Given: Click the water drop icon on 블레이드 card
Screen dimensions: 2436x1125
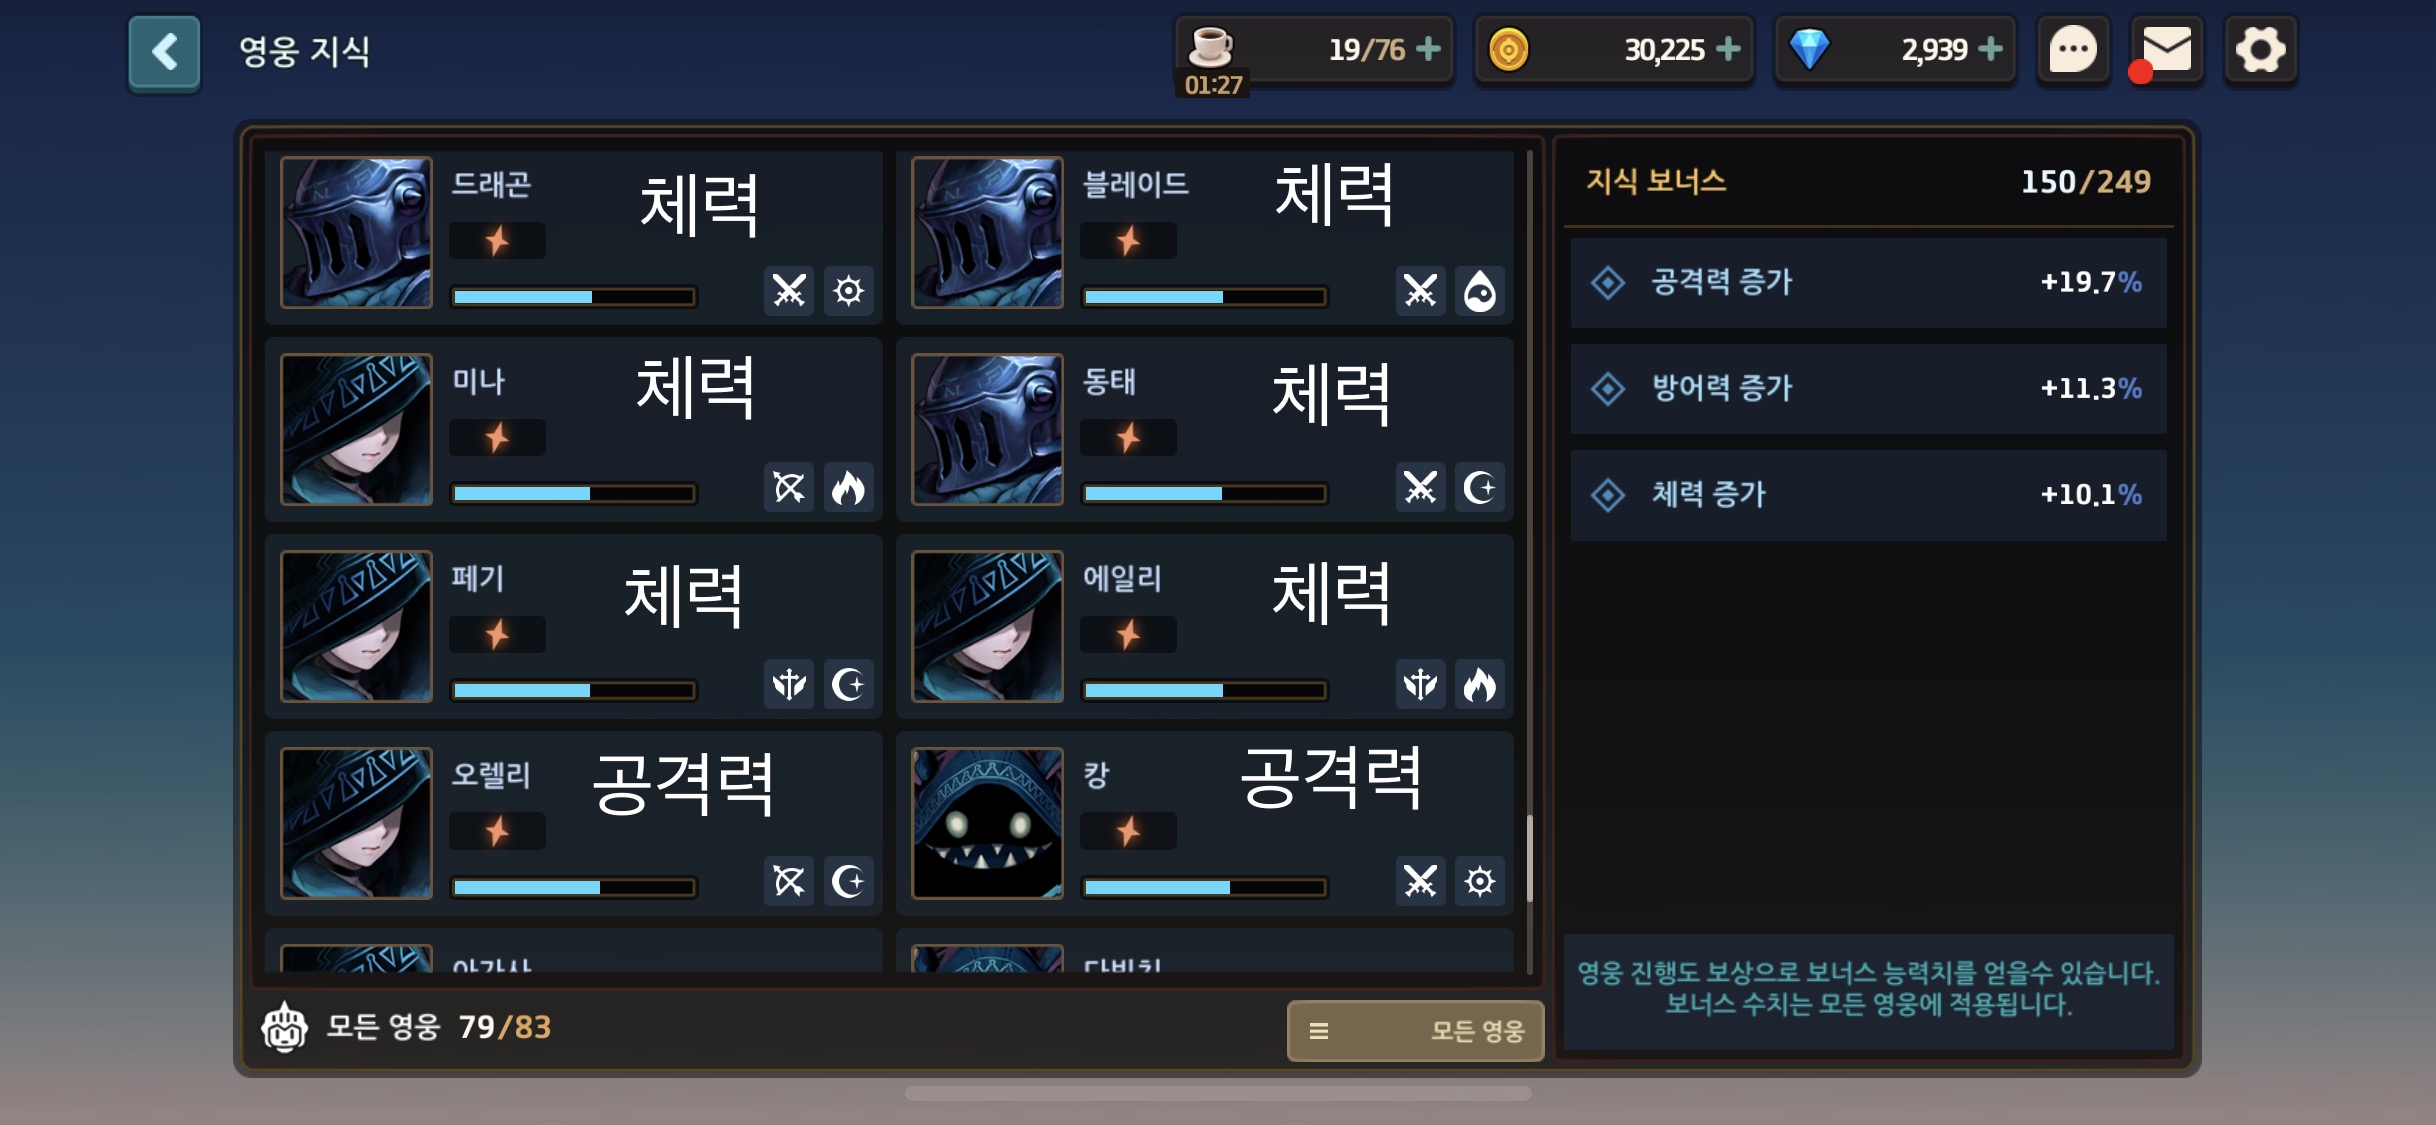Looking at the screenshot, I should 1479,291.
